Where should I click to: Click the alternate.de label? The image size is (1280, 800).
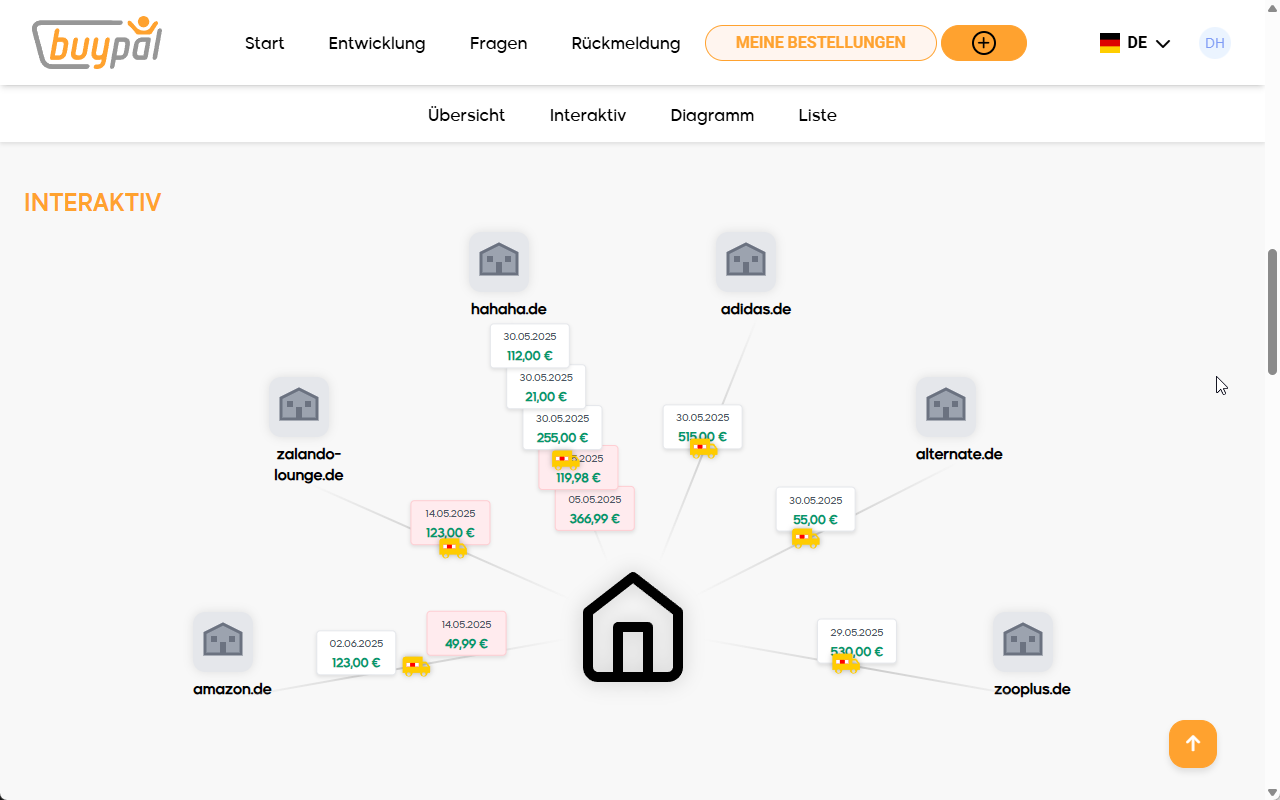coord(959,454)
